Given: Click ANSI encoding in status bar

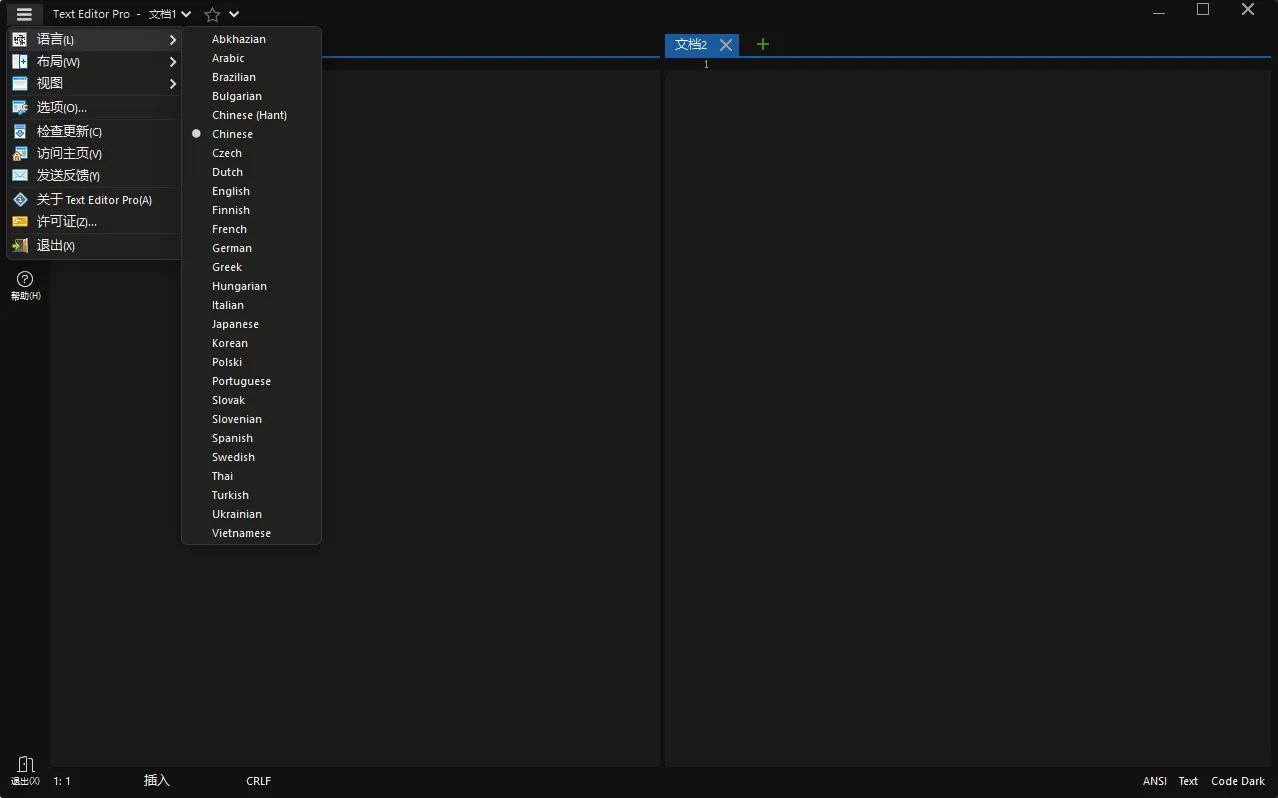Looking at the screenshot, I should [1155, 781].
